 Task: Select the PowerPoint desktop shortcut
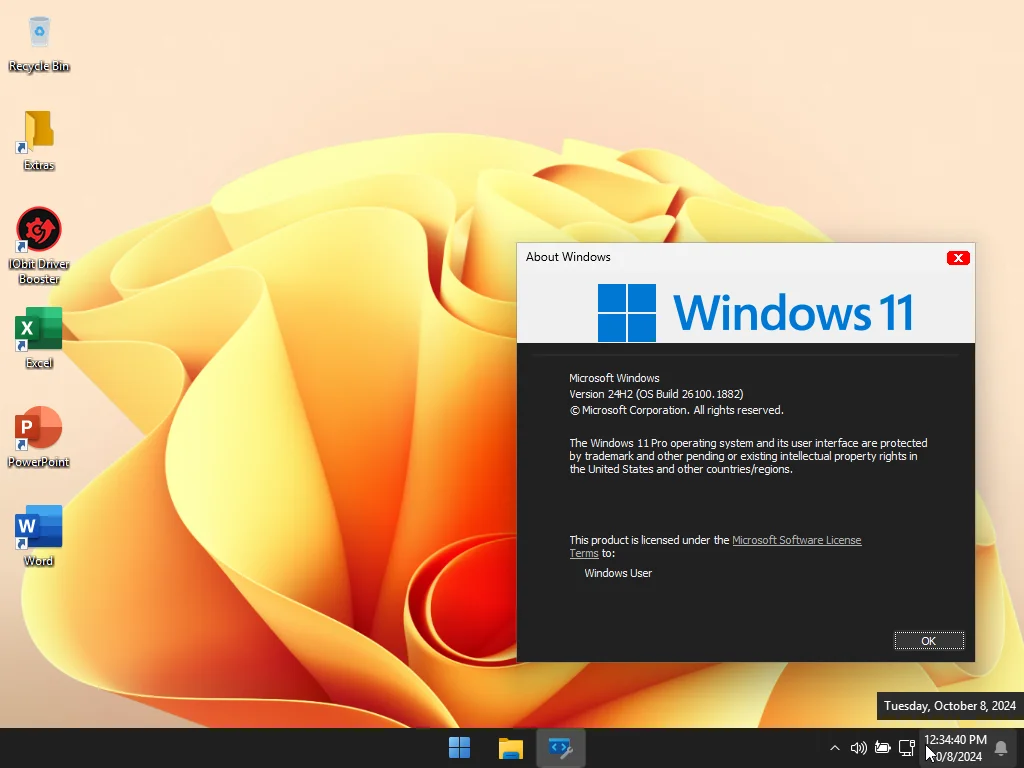pos(39,437)
